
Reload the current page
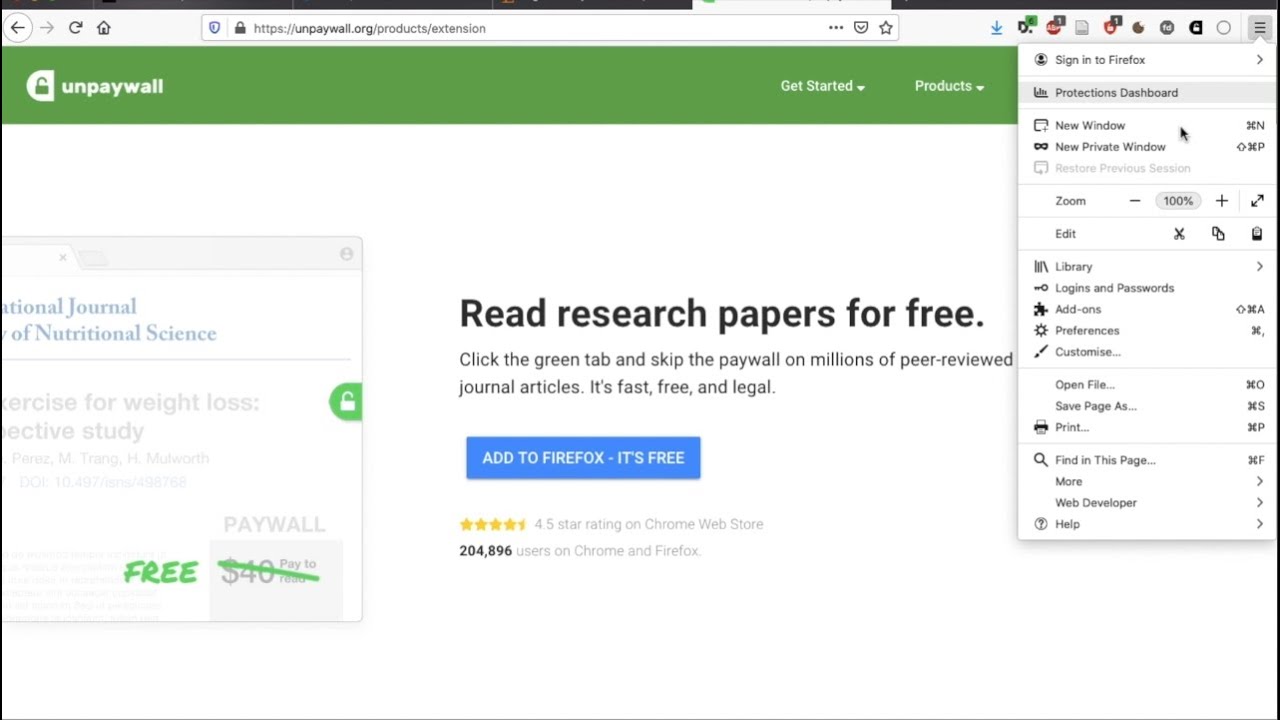75,28
